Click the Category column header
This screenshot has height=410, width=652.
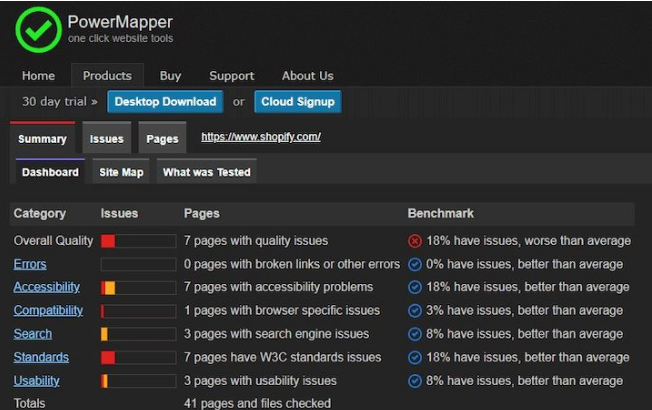(40, 213)
